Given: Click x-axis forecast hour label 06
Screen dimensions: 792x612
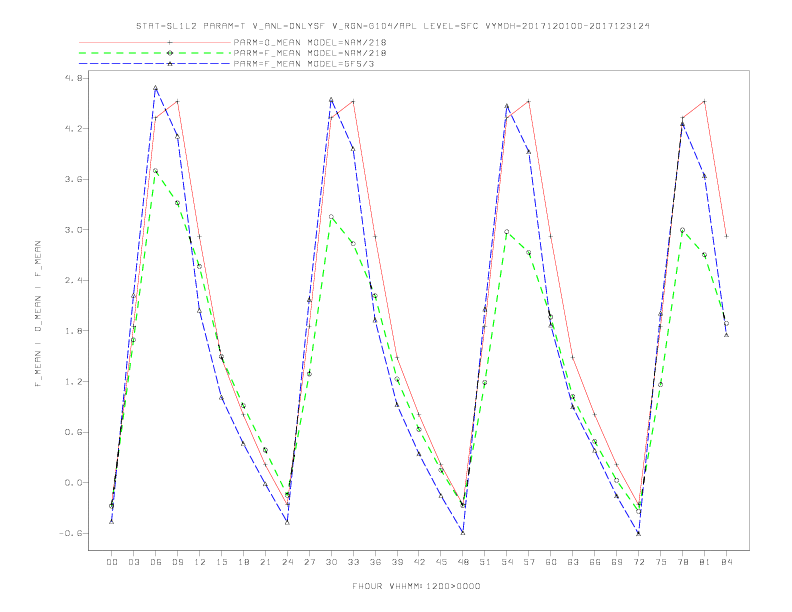Looking at the screenshot, I should click(x=156, y=562).
